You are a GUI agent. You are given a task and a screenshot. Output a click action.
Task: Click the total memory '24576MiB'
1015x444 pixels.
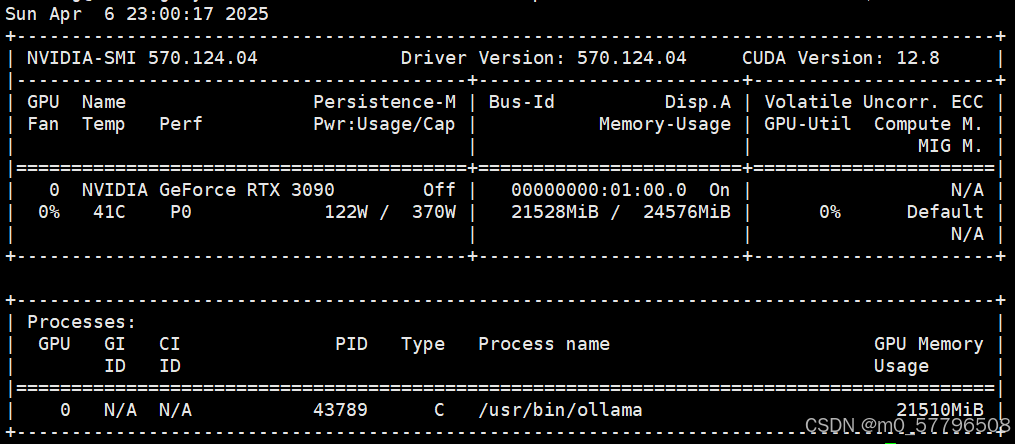tap(687, 212)
